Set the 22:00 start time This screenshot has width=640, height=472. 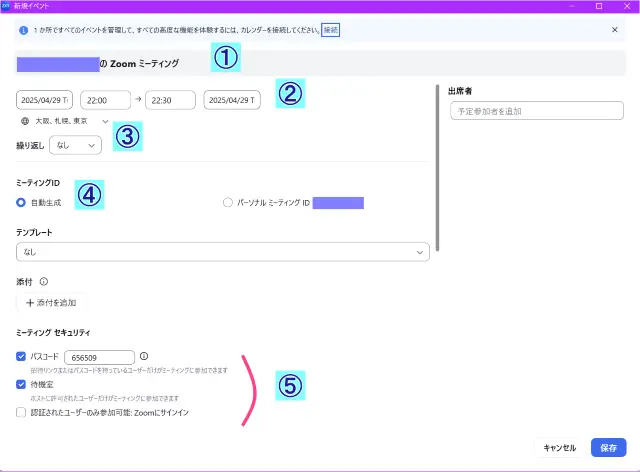click(106, 100)
